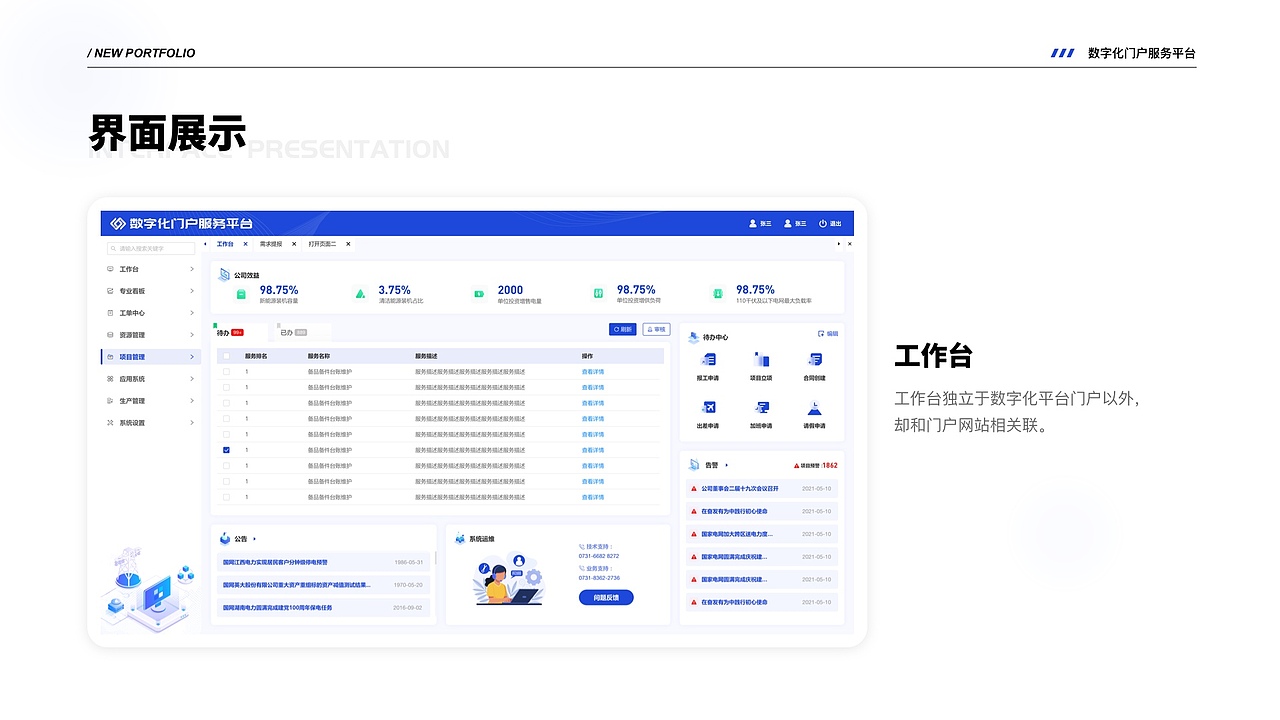Viewport: 1280px width, 720px height.
Task: Close the 工作台 tab
Action: point(245,244)
